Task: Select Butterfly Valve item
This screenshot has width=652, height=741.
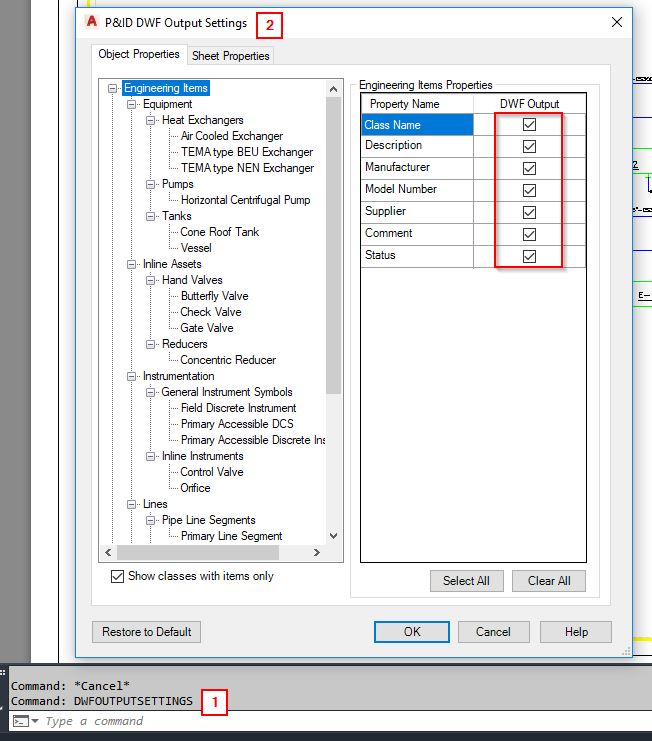Action: click(214, 296)
